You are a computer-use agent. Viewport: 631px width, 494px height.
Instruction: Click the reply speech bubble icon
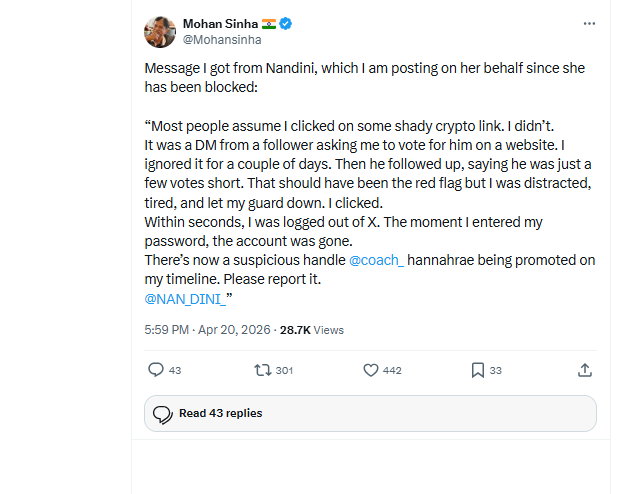(155, 370)
